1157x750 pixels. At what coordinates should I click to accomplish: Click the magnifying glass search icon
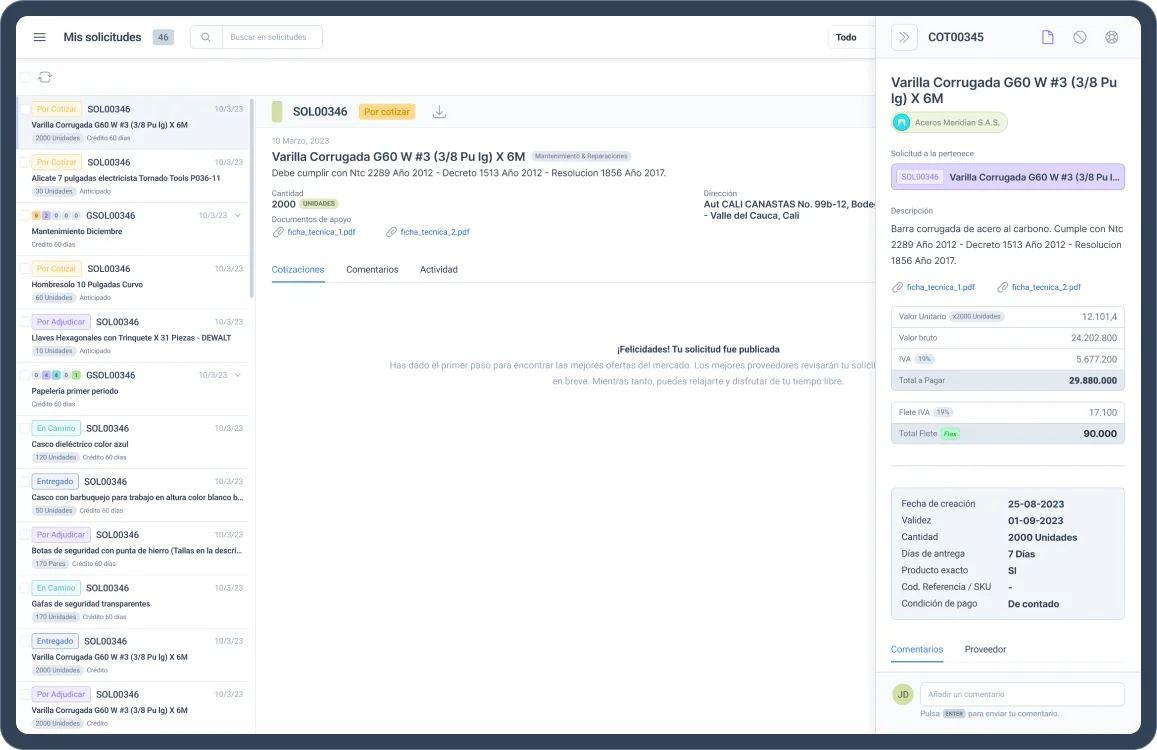(x=206, y=37)
